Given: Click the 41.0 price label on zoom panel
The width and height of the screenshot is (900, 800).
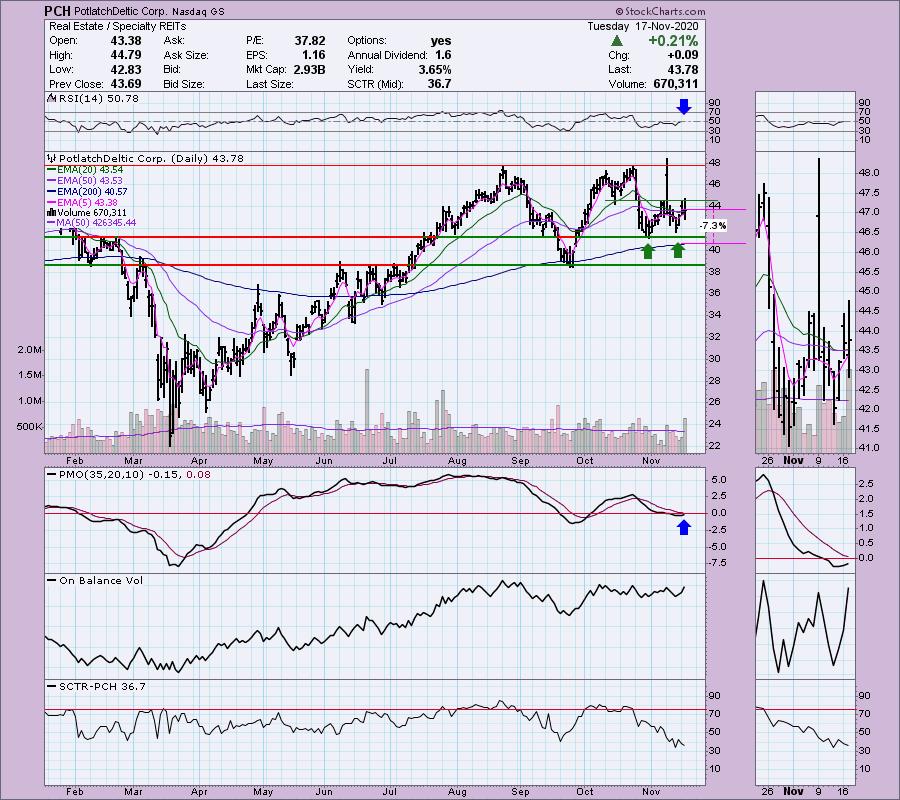Looking at the screenshot, I should coord(868,448).
